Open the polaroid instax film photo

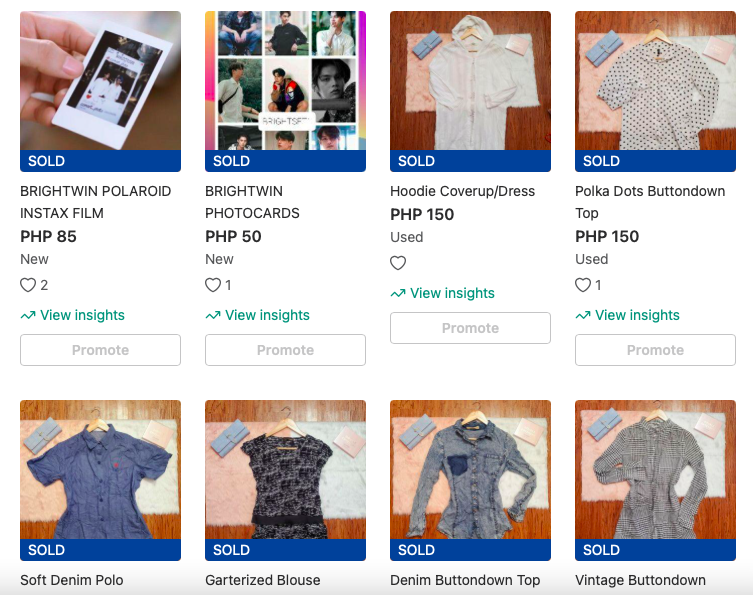(100, 80)
